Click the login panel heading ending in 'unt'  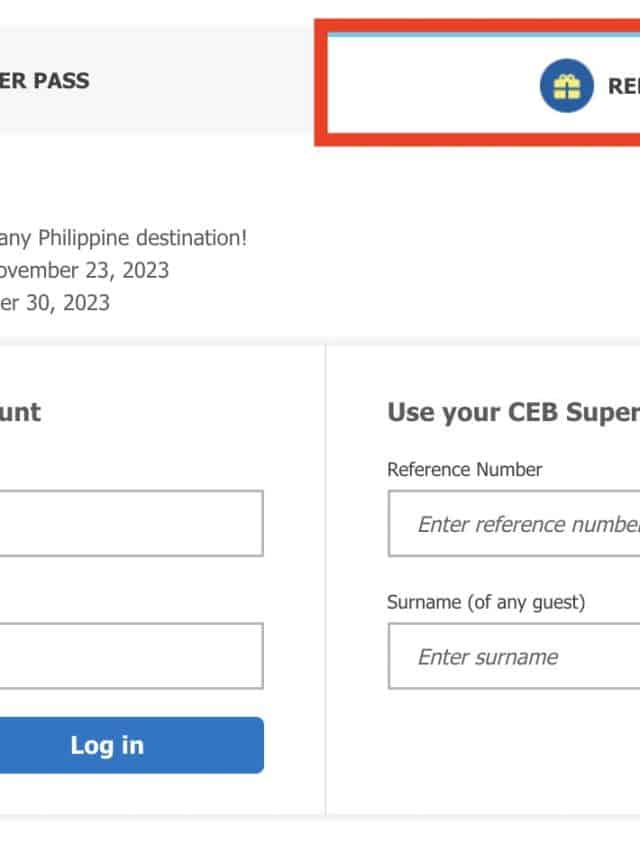20,412
